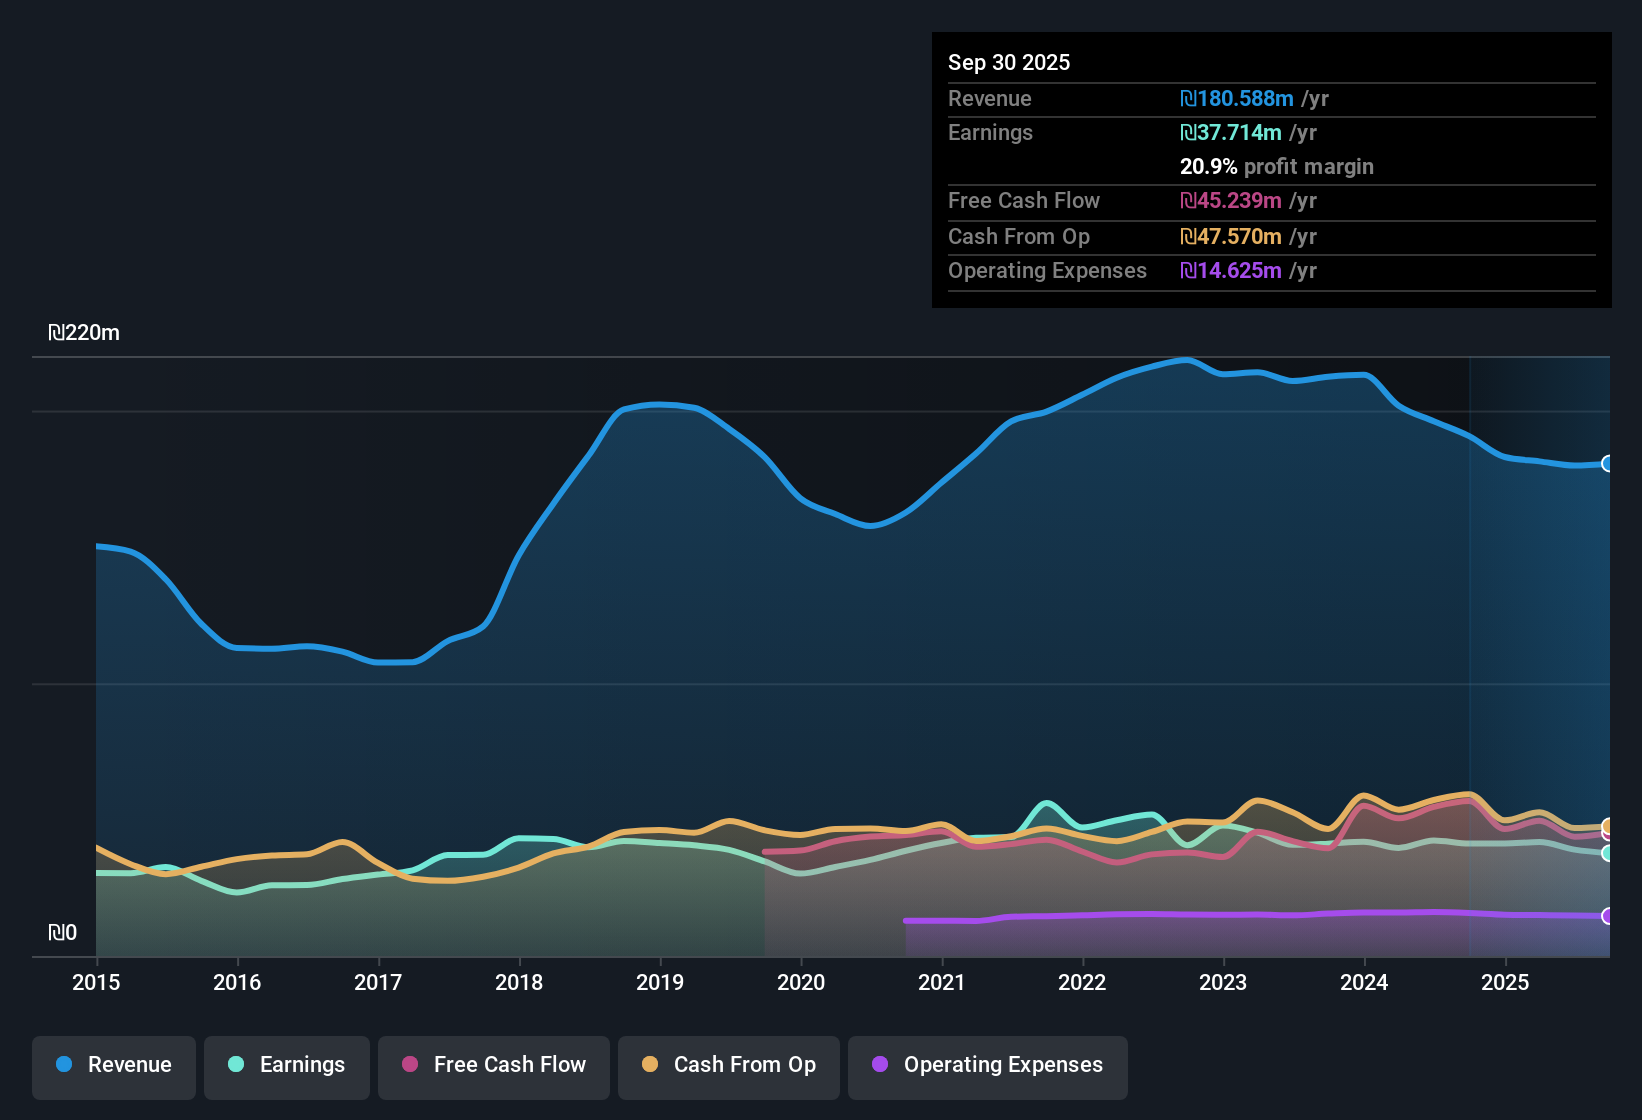Screen dimensions: 1642x1120
Task: Click the Operating Expenses endpoint marker
Action: [1607, 915]
